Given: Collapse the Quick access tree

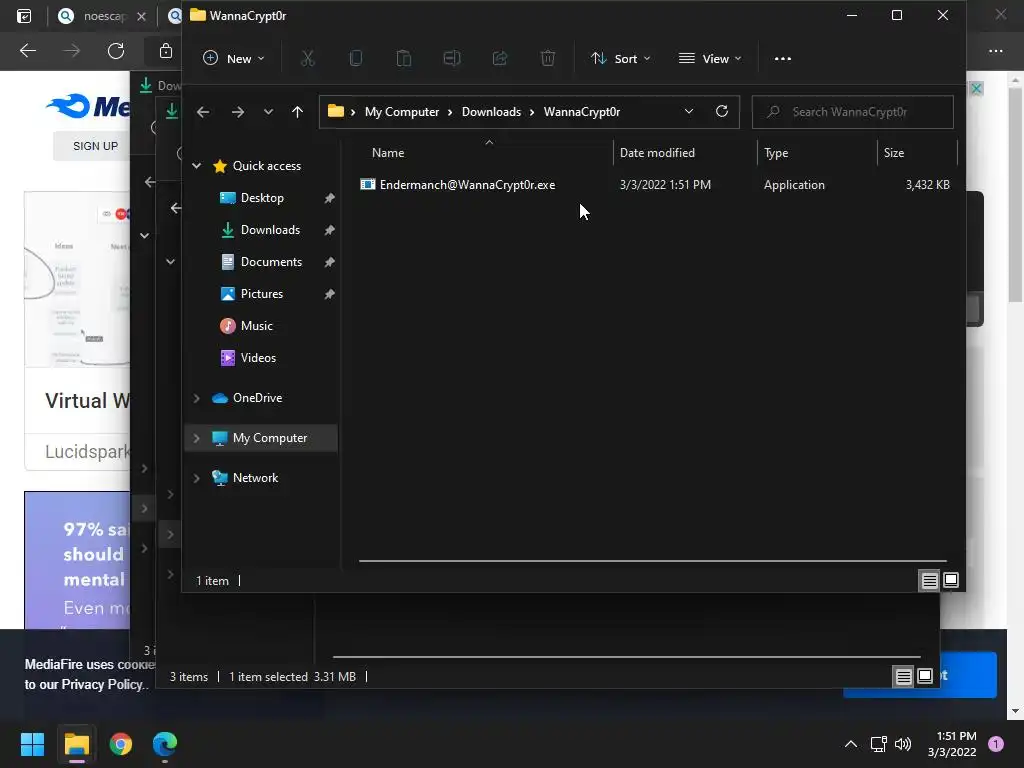Looking at the screenshot, I should (x=197, y=166).
